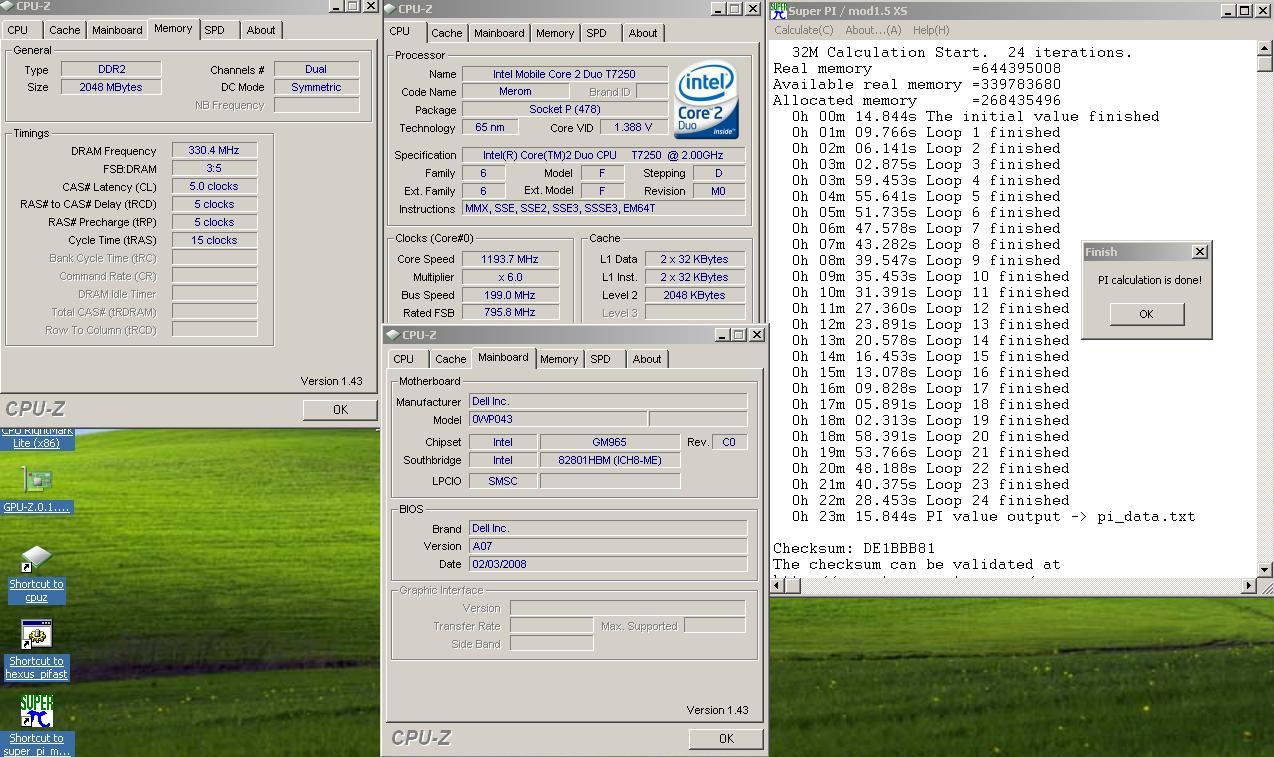Open SPD tab in Mainboard window
The image size is (1274, 757).
click(601, 359)
